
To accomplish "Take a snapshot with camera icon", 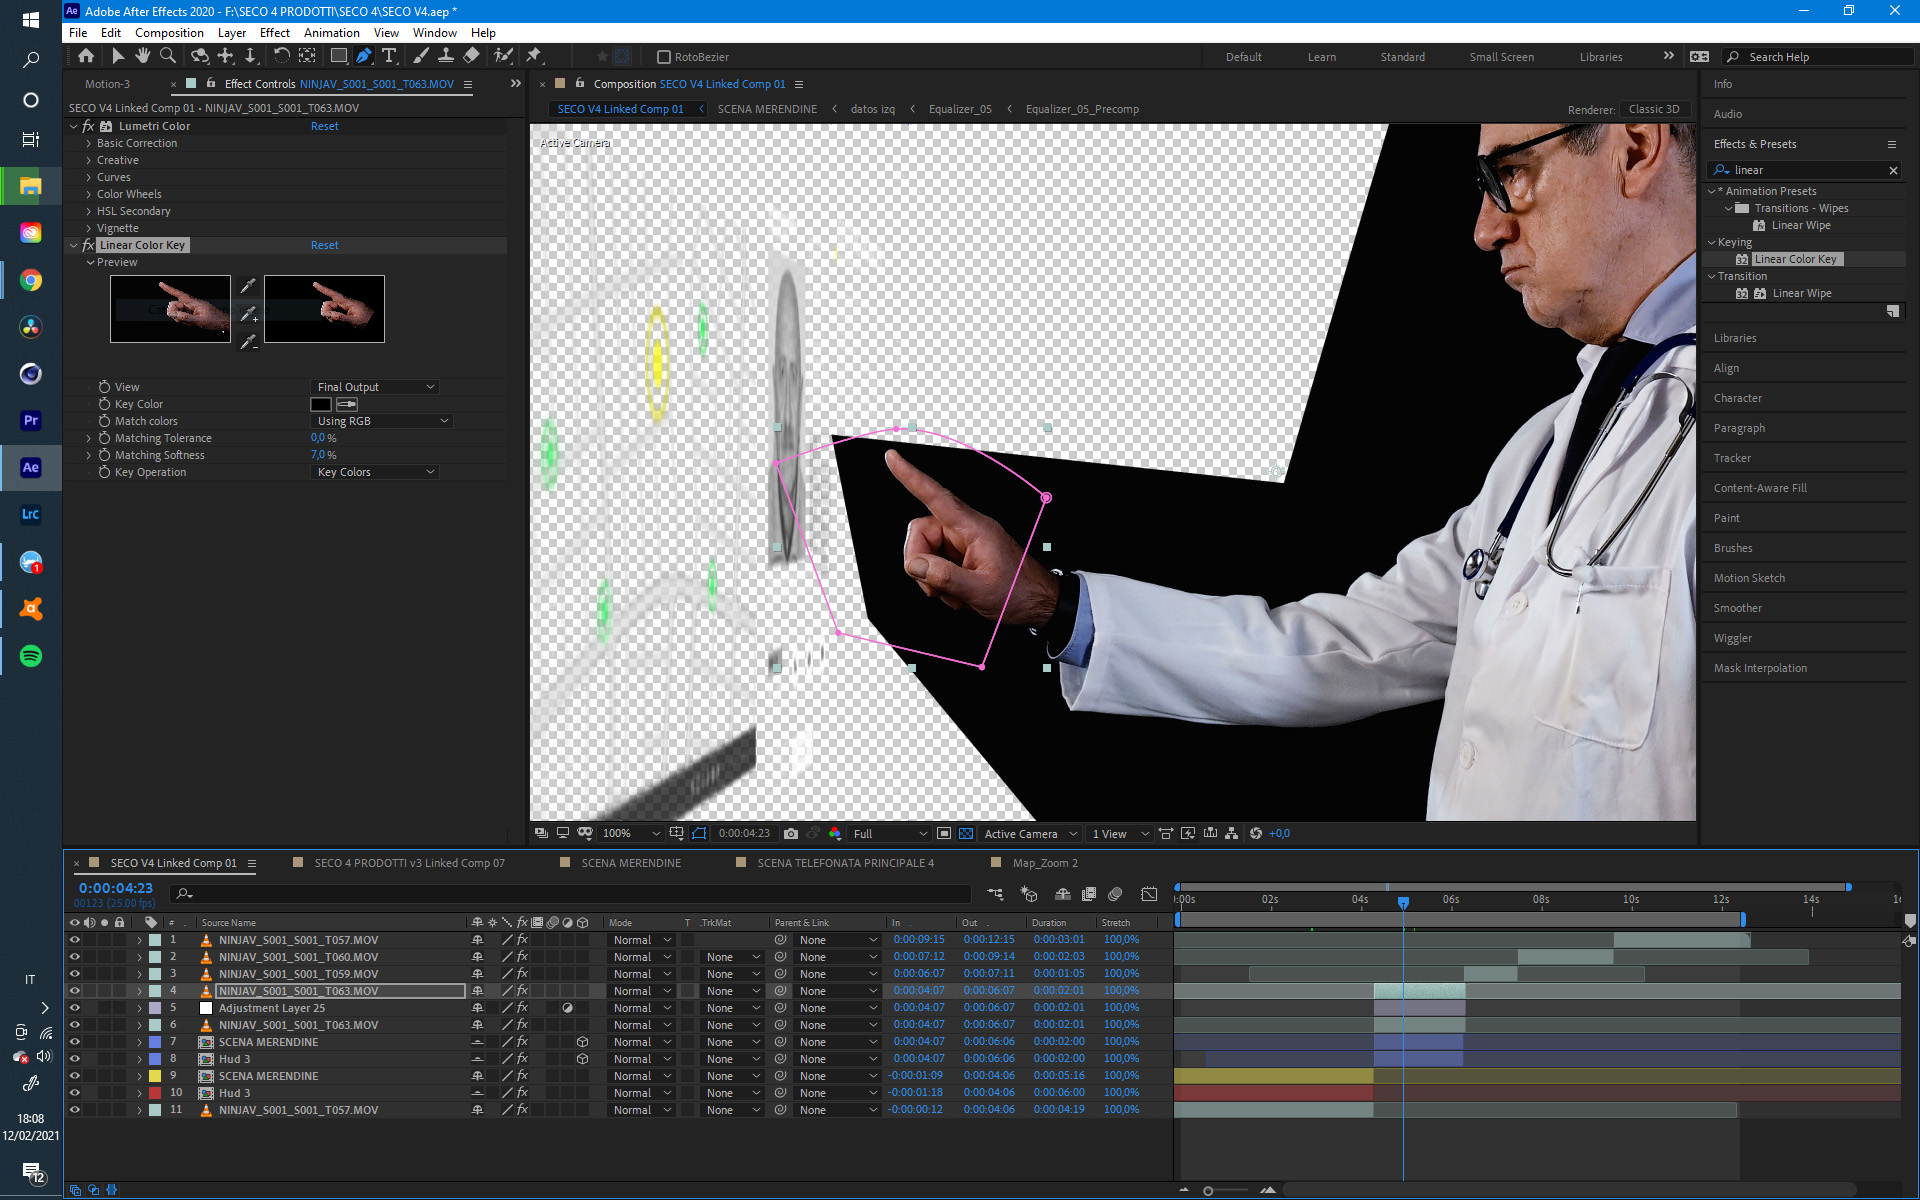I will point(791,833).
